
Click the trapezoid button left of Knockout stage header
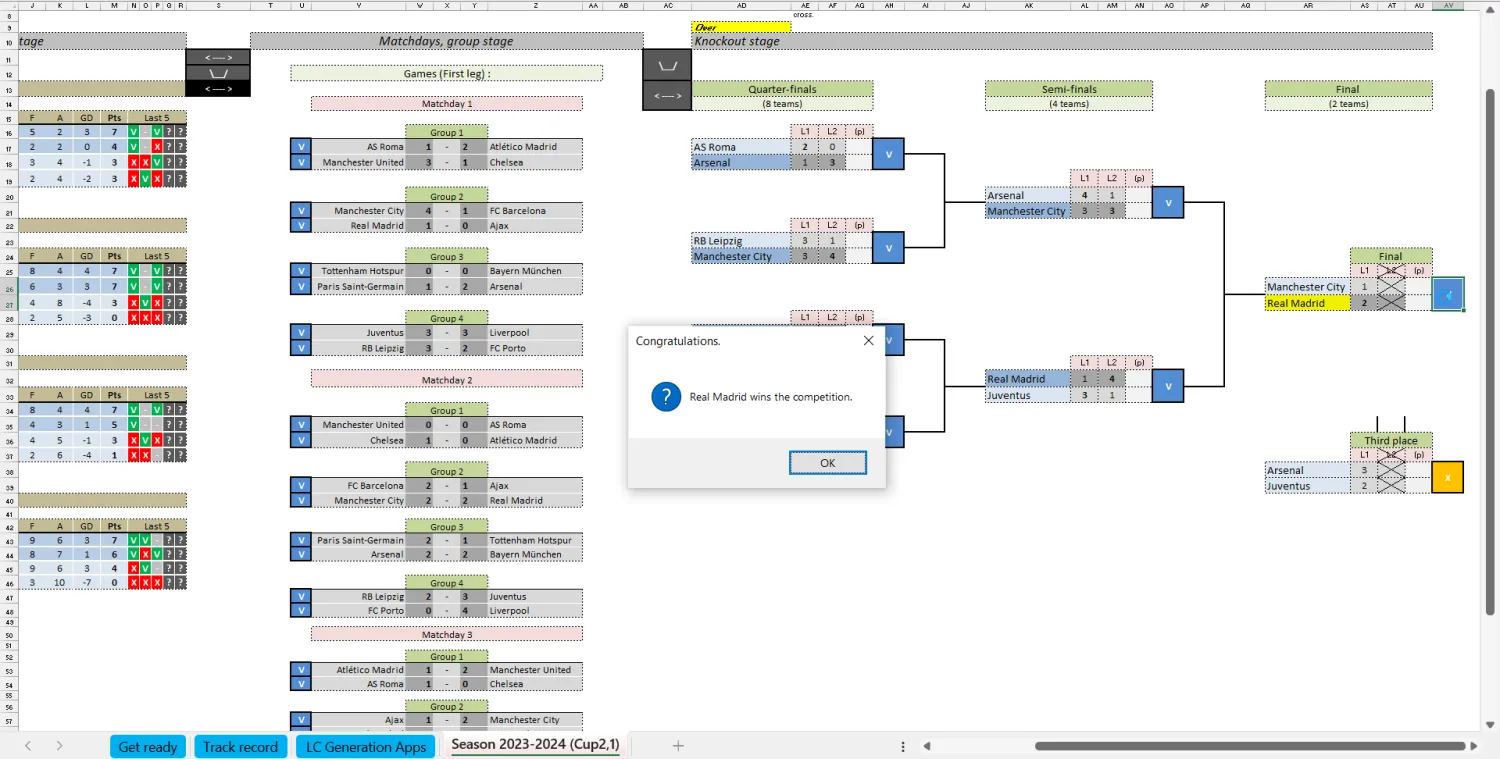click(x=666, y=65)
